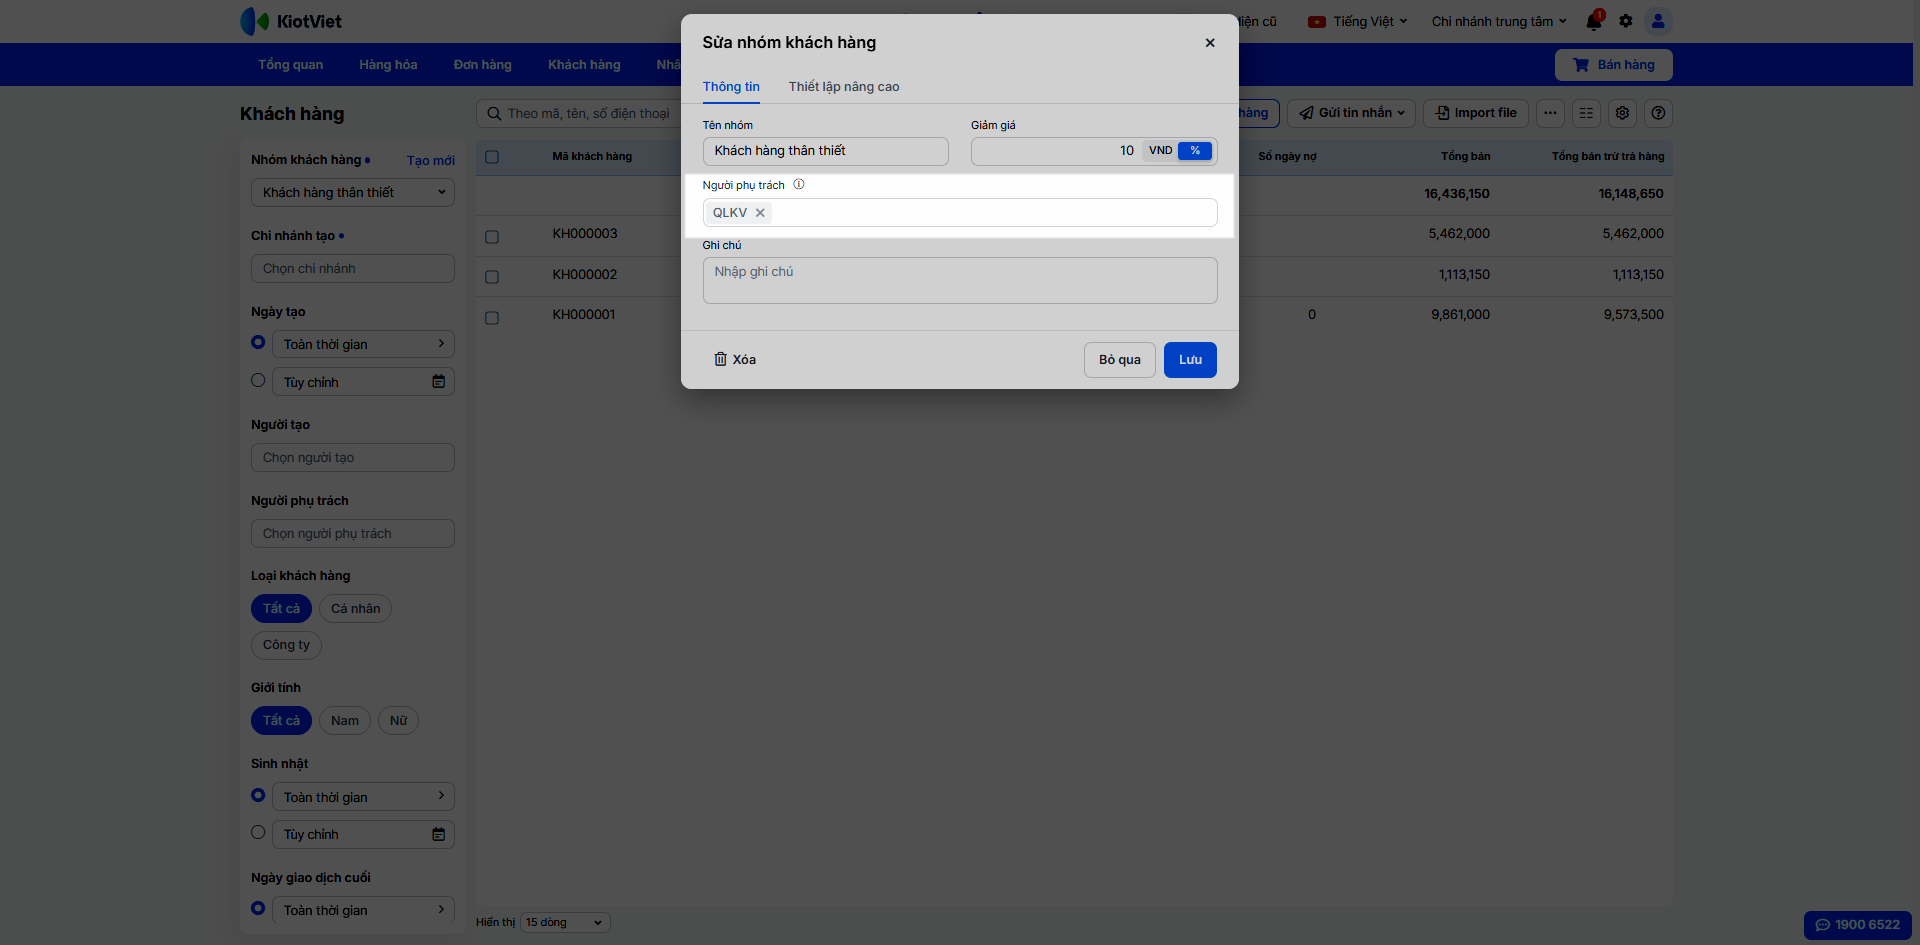Select Ngày giao dịch cuối Toàn thời gian radio

258,909
